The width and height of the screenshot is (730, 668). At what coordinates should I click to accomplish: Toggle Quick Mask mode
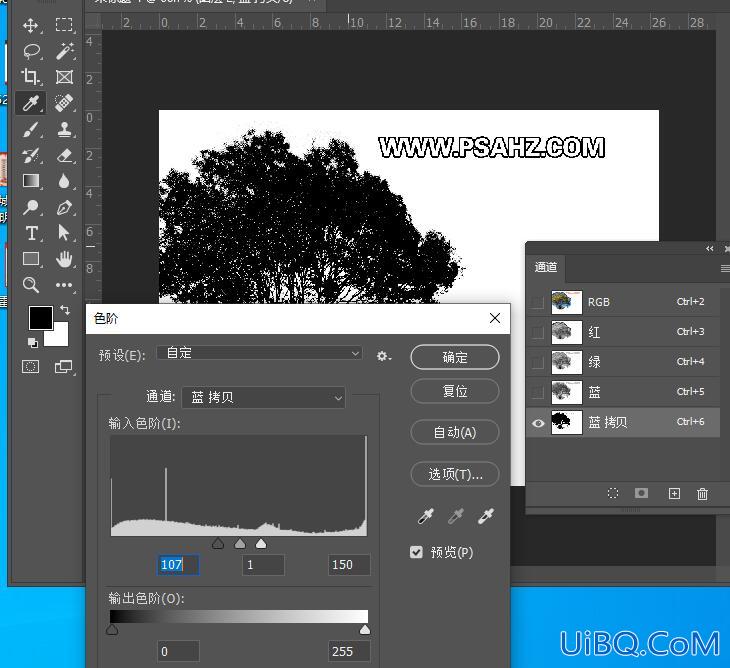click(31, 367)
